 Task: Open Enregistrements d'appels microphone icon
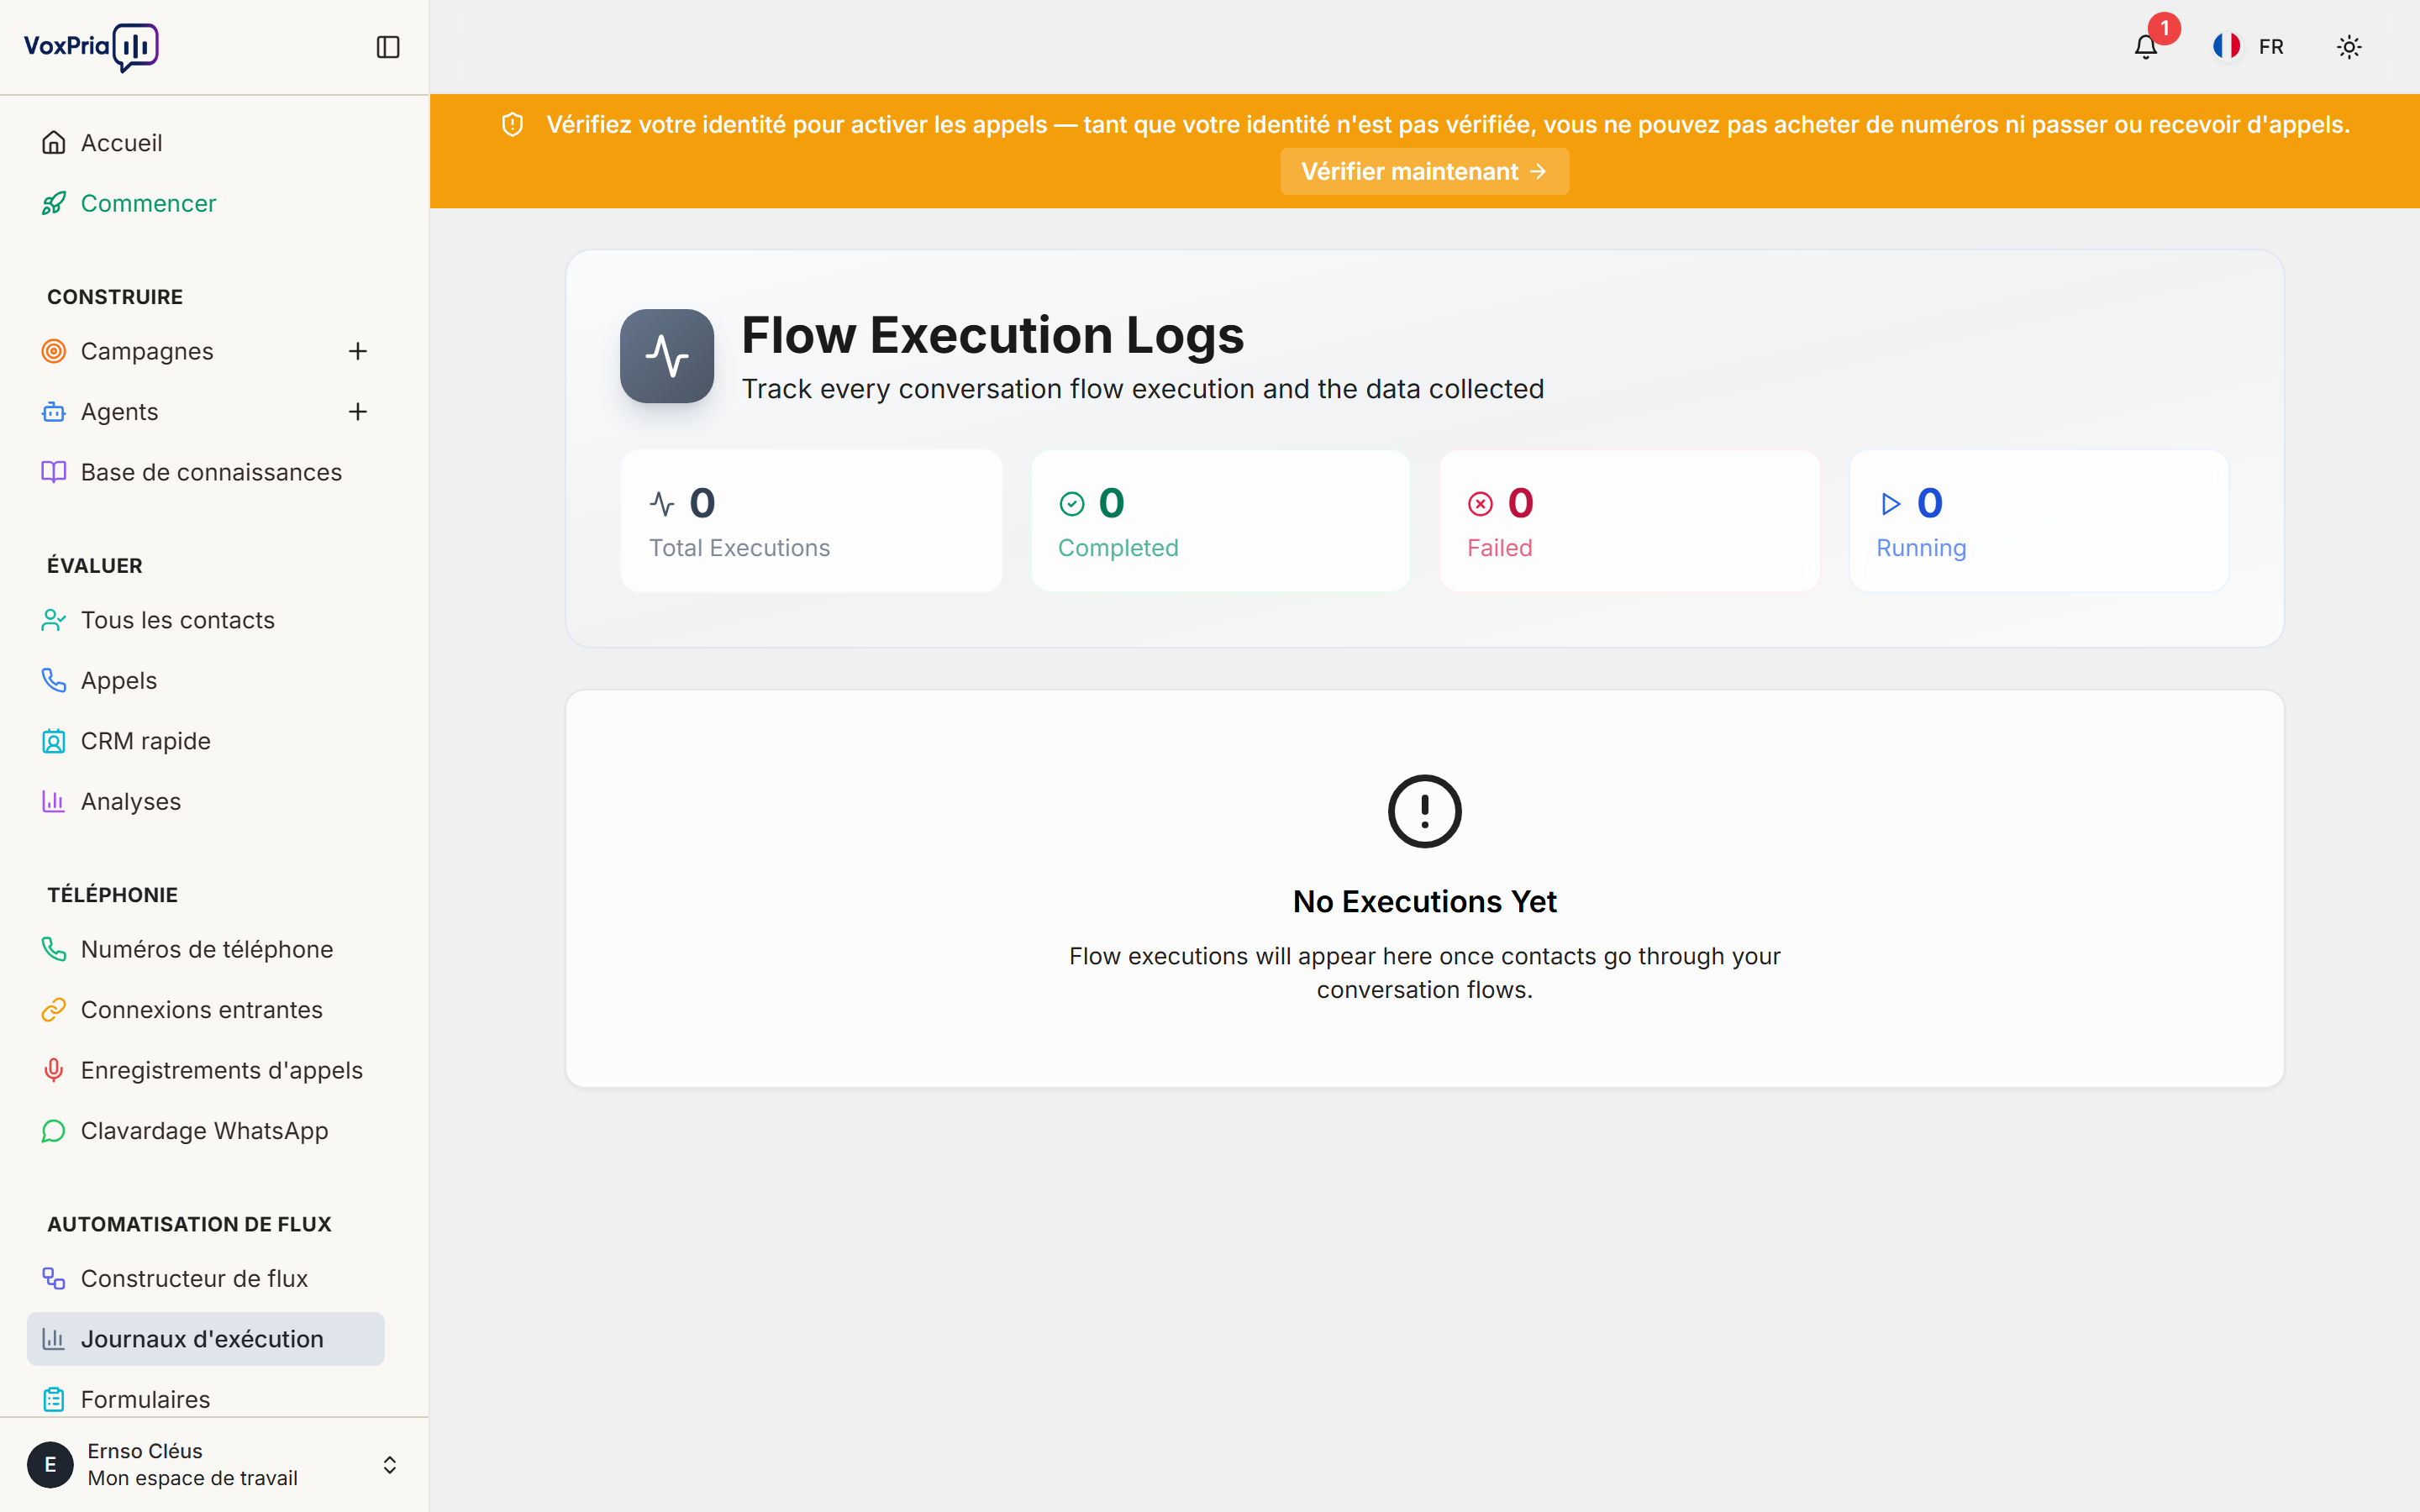54,1070
